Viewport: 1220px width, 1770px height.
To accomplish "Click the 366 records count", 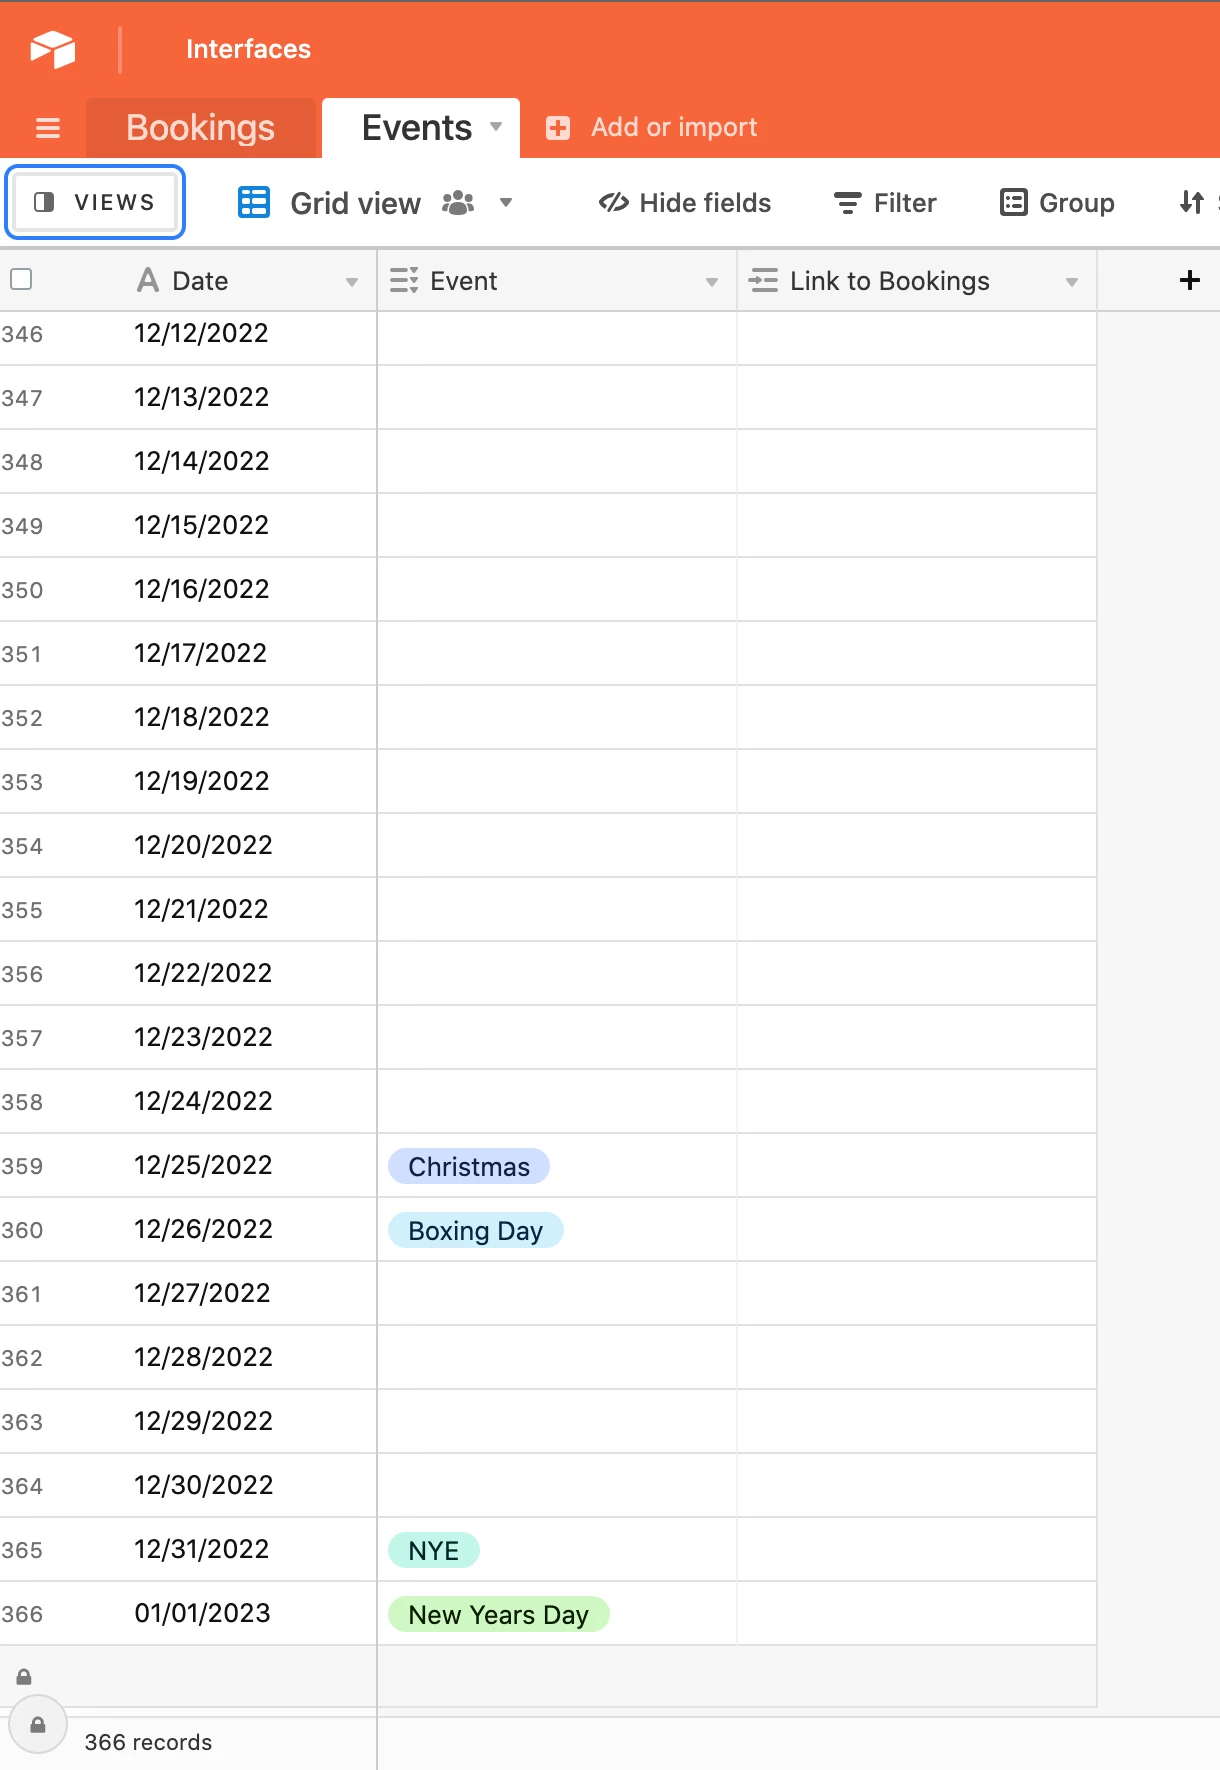I will coord(148,1742).
